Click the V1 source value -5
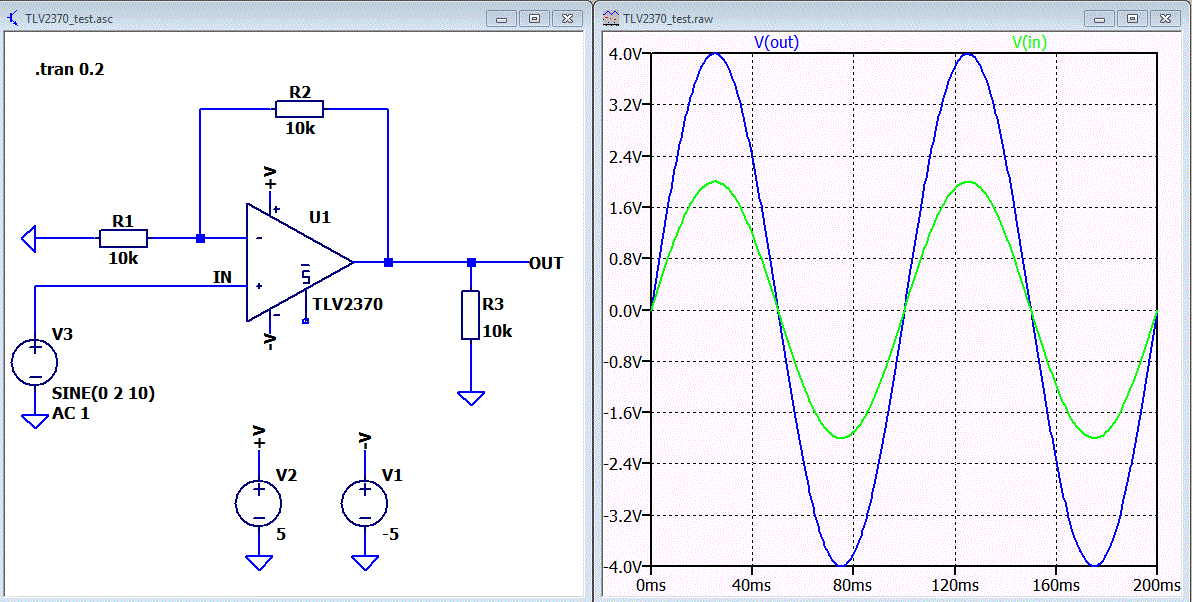 pyautogui.click(x=390, y=534)
